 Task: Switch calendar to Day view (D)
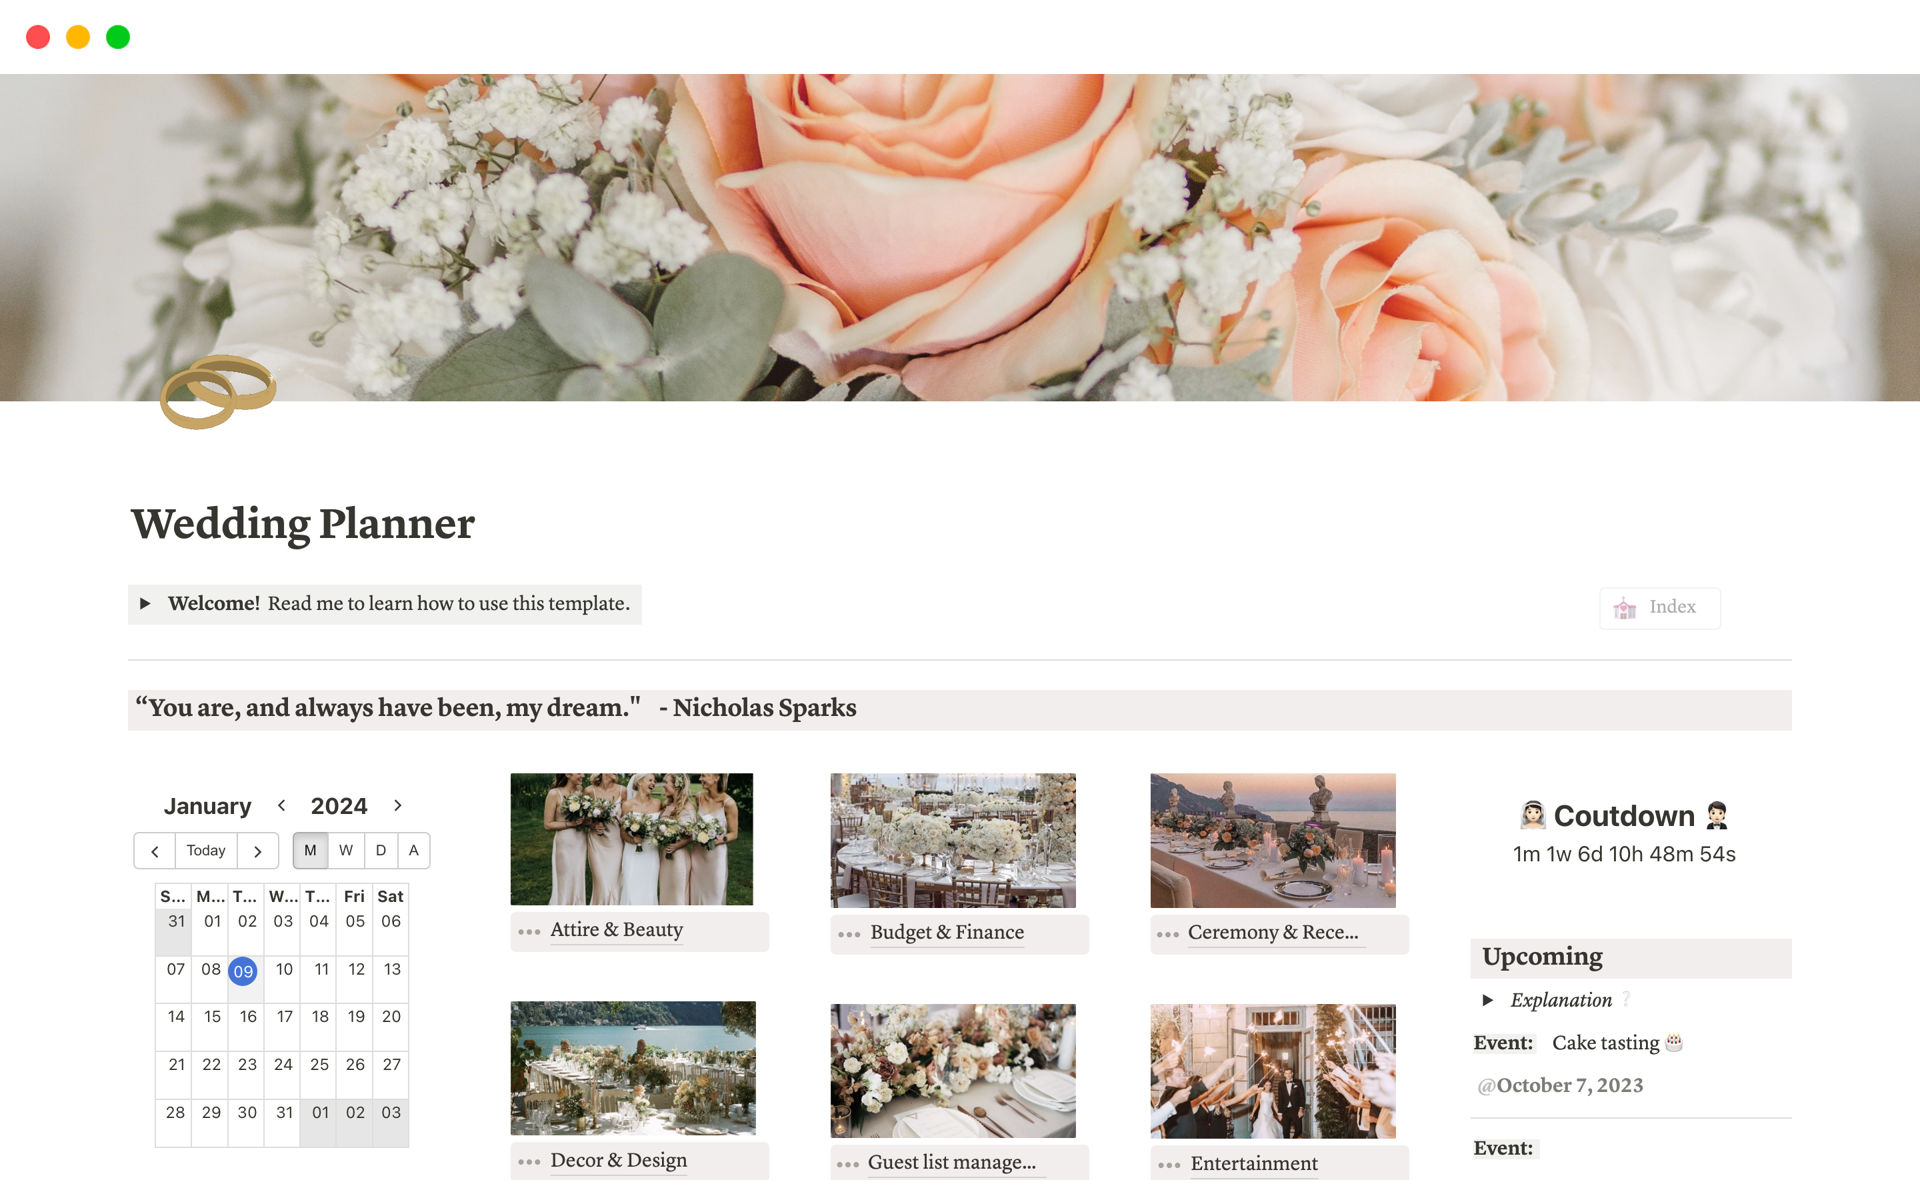[381, 850]
